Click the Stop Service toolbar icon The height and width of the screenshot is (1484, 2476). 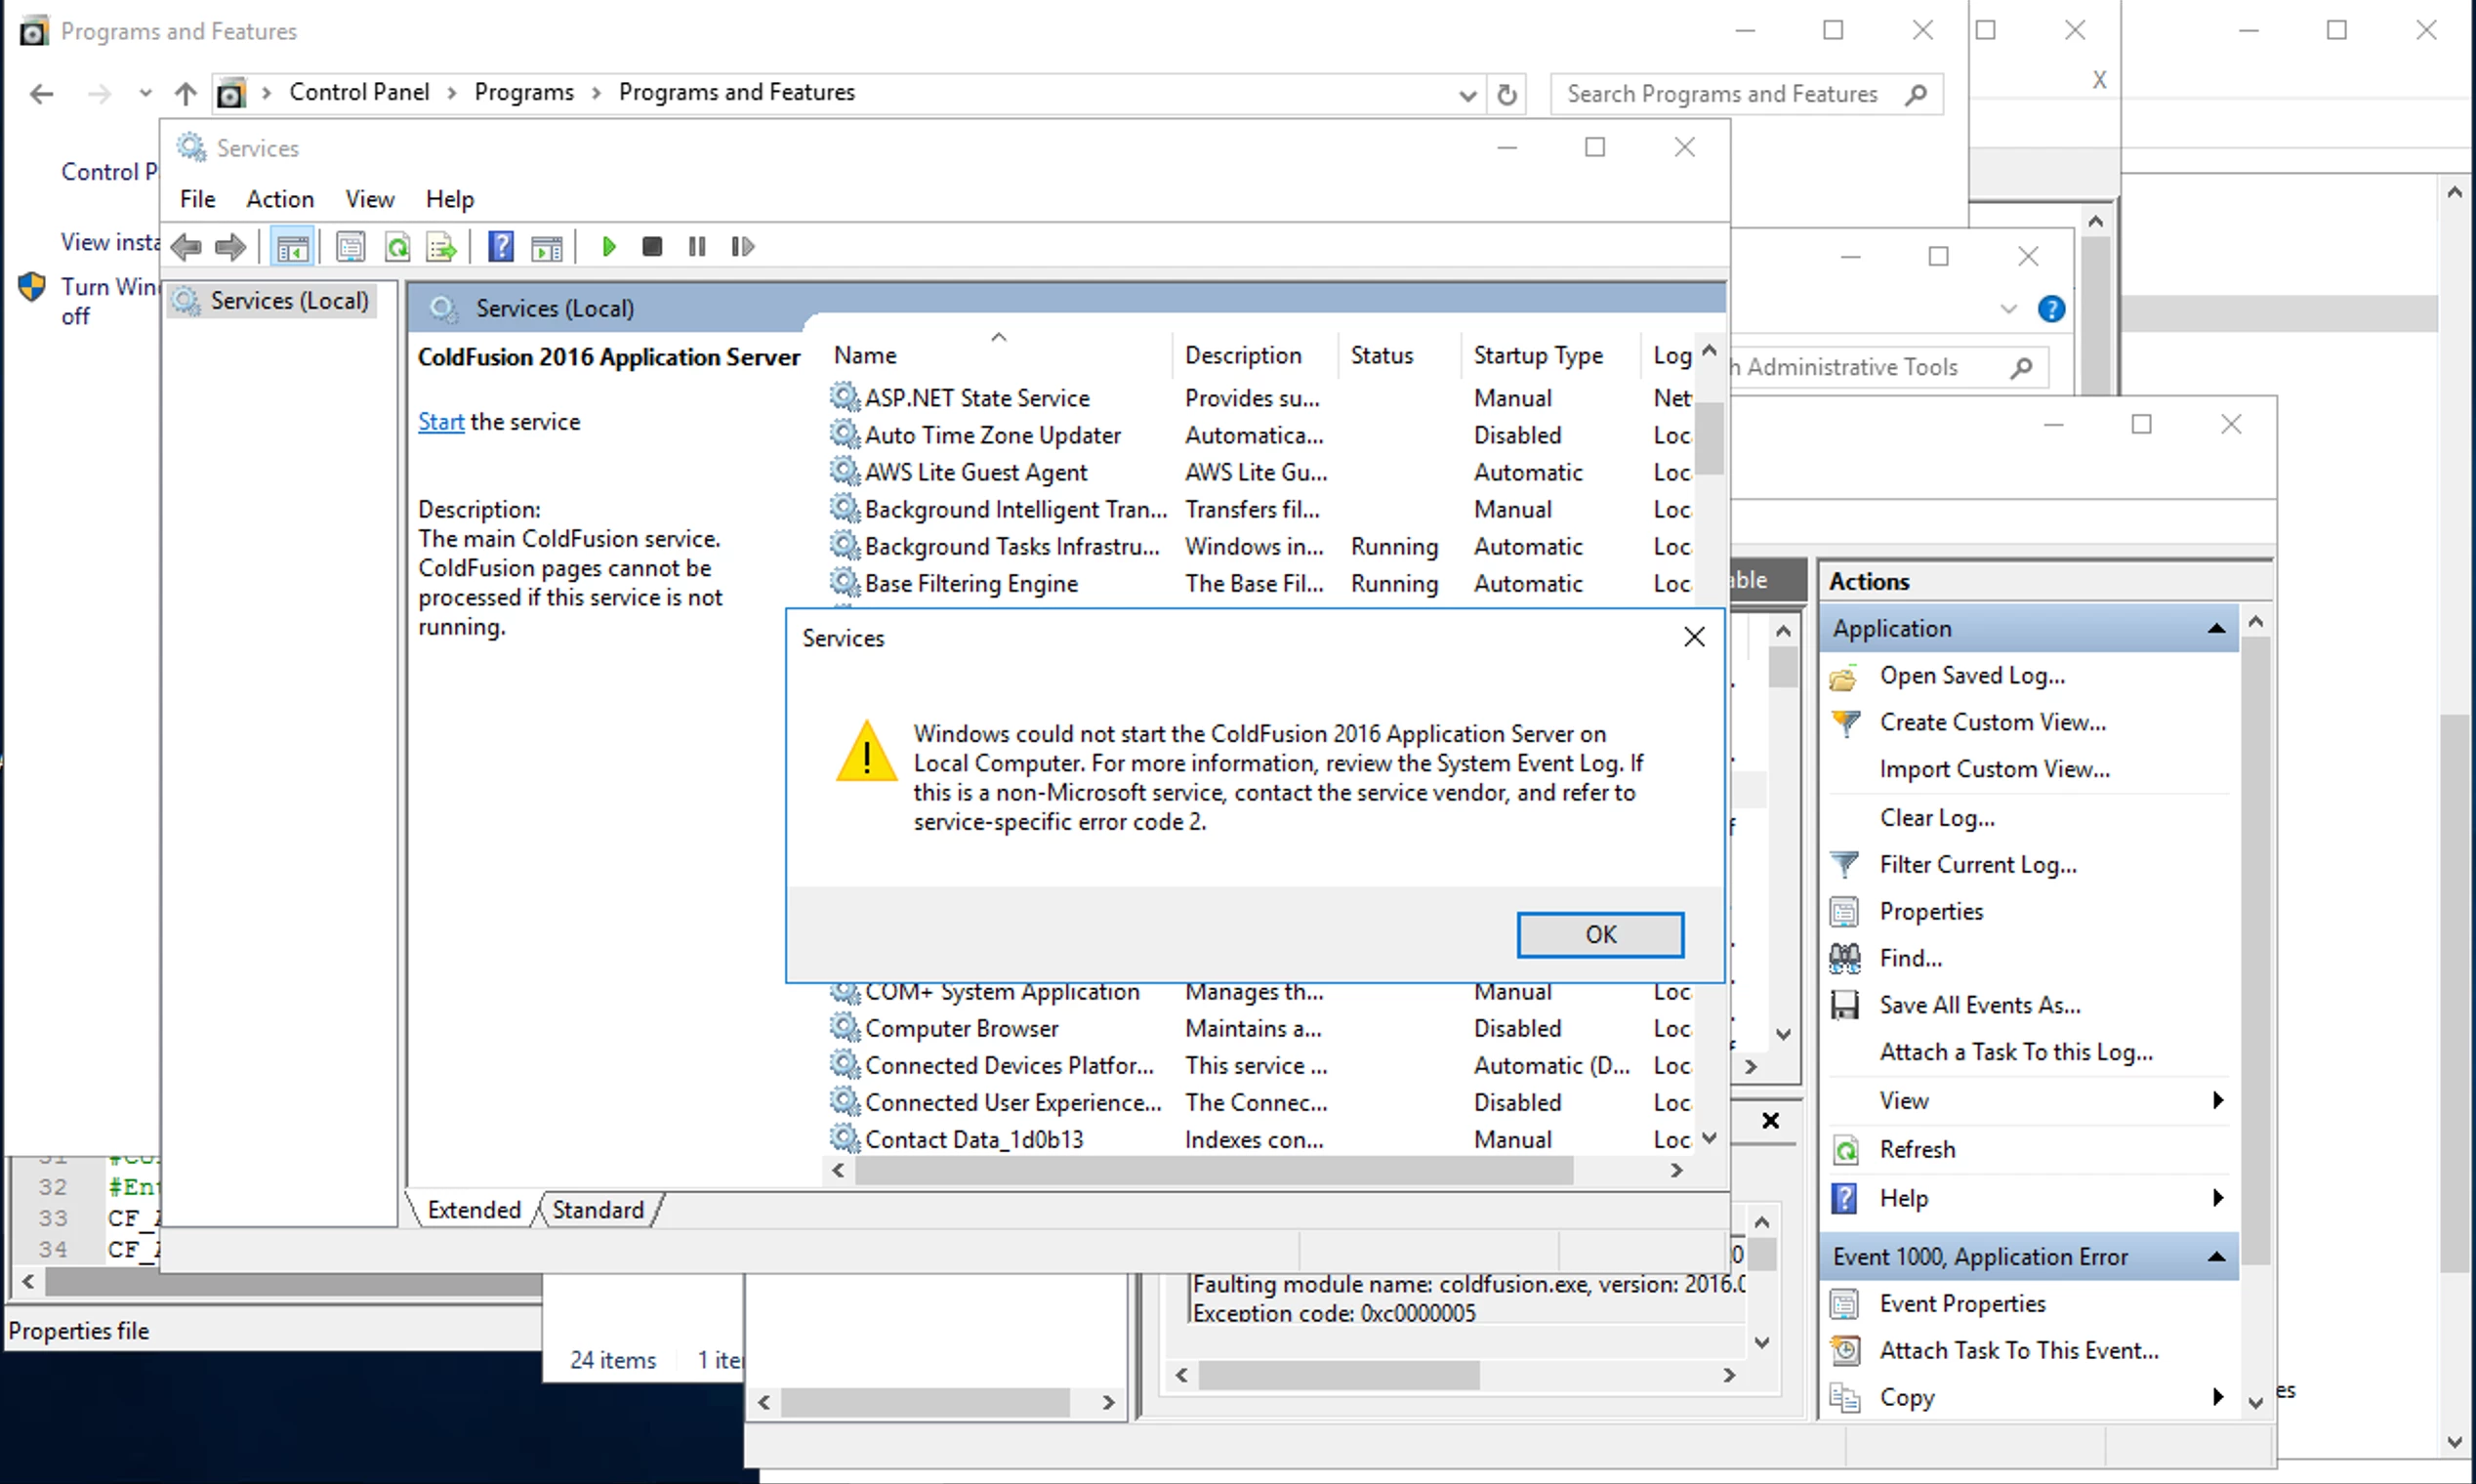pyautogui.click(x=652, y=246)
